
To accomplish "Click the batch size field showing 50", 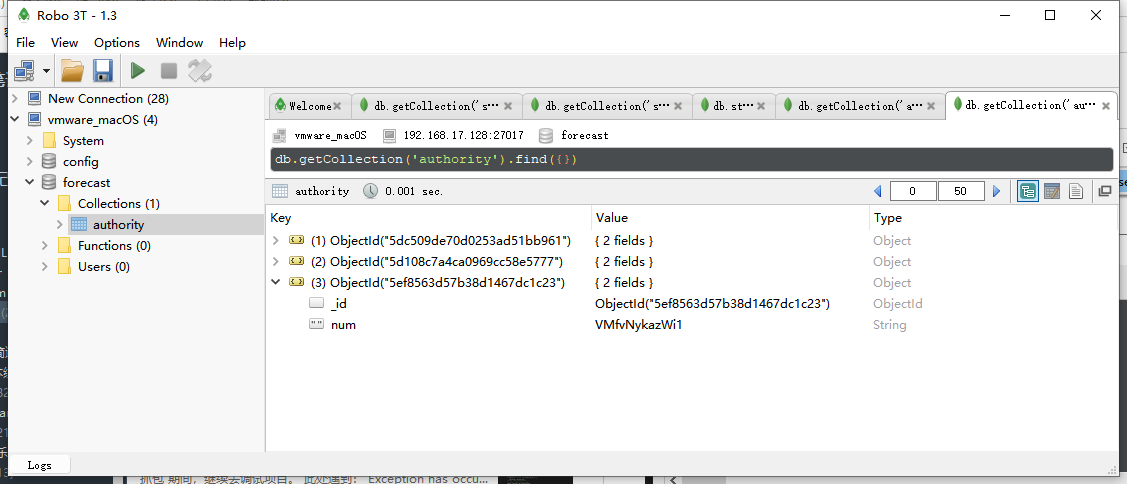I will [961, 191].
